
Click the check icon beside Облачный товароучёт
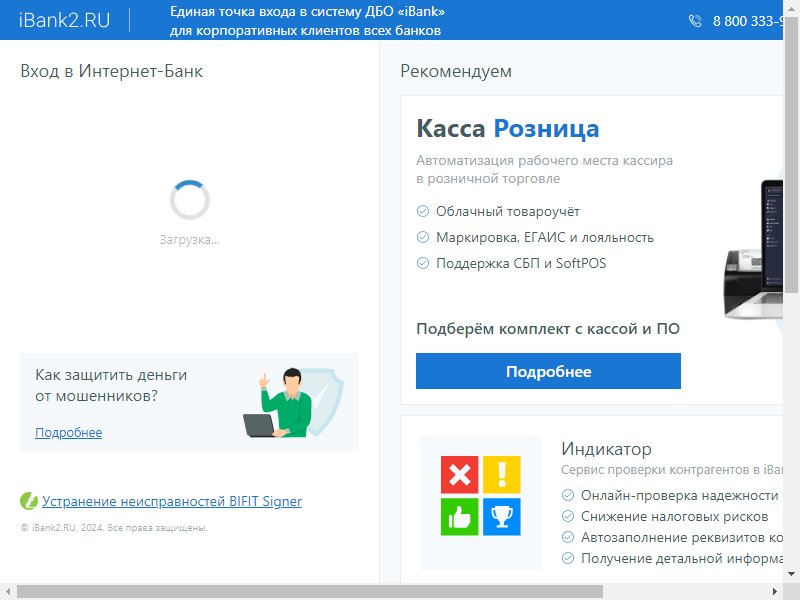pyautogui.click(x=423, y=211)
